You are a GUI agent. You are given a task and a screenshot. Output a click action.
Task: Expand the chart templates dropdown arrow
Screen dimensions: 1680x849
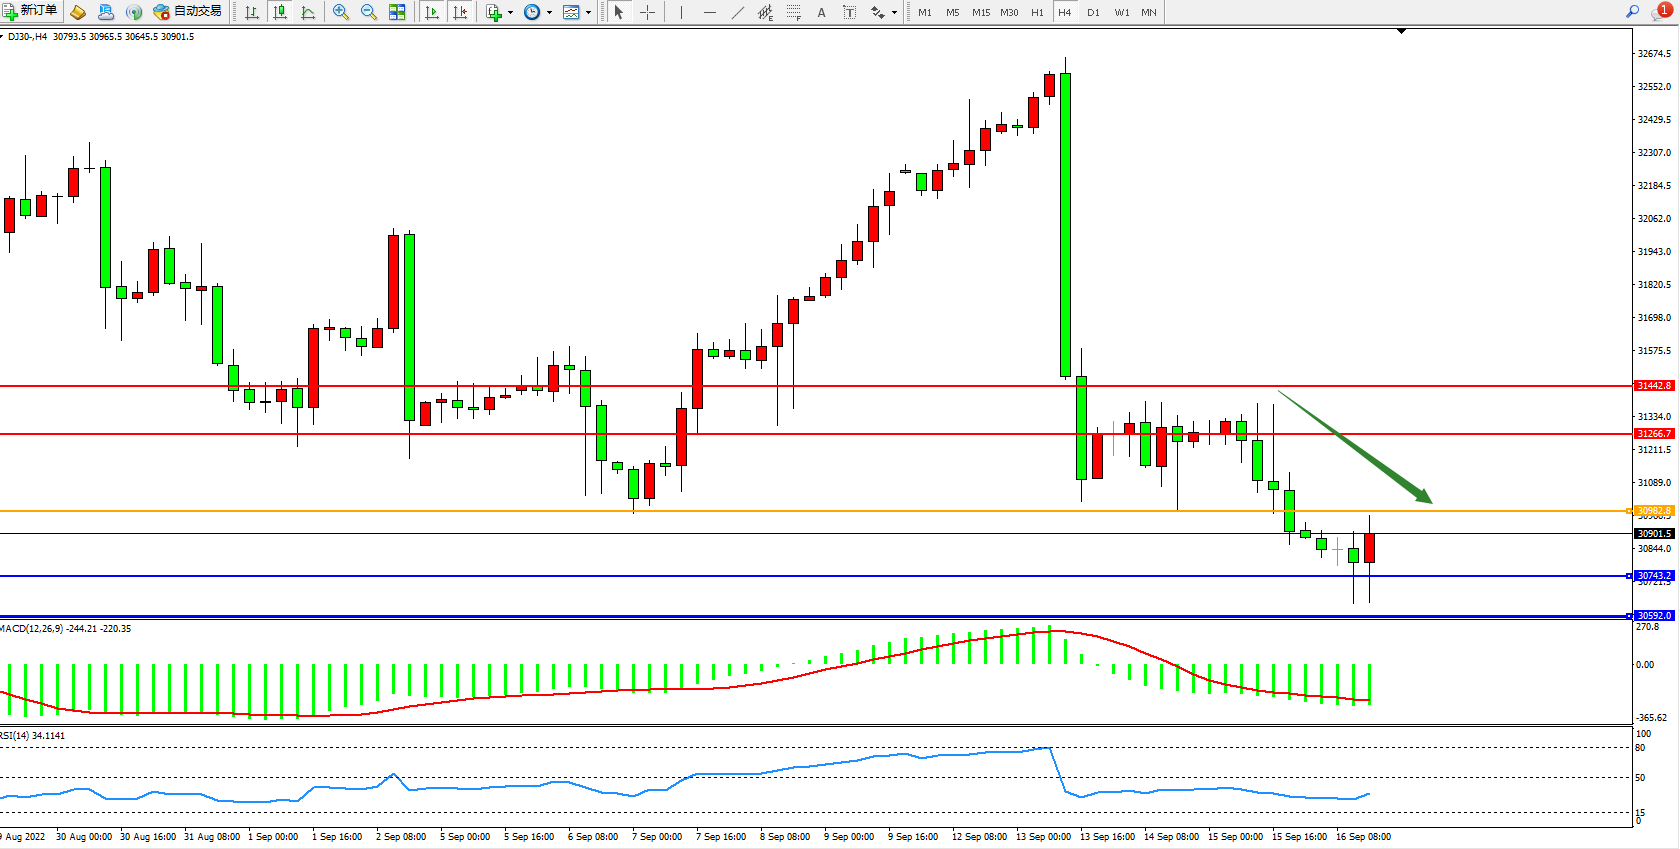tap(588, 12)
